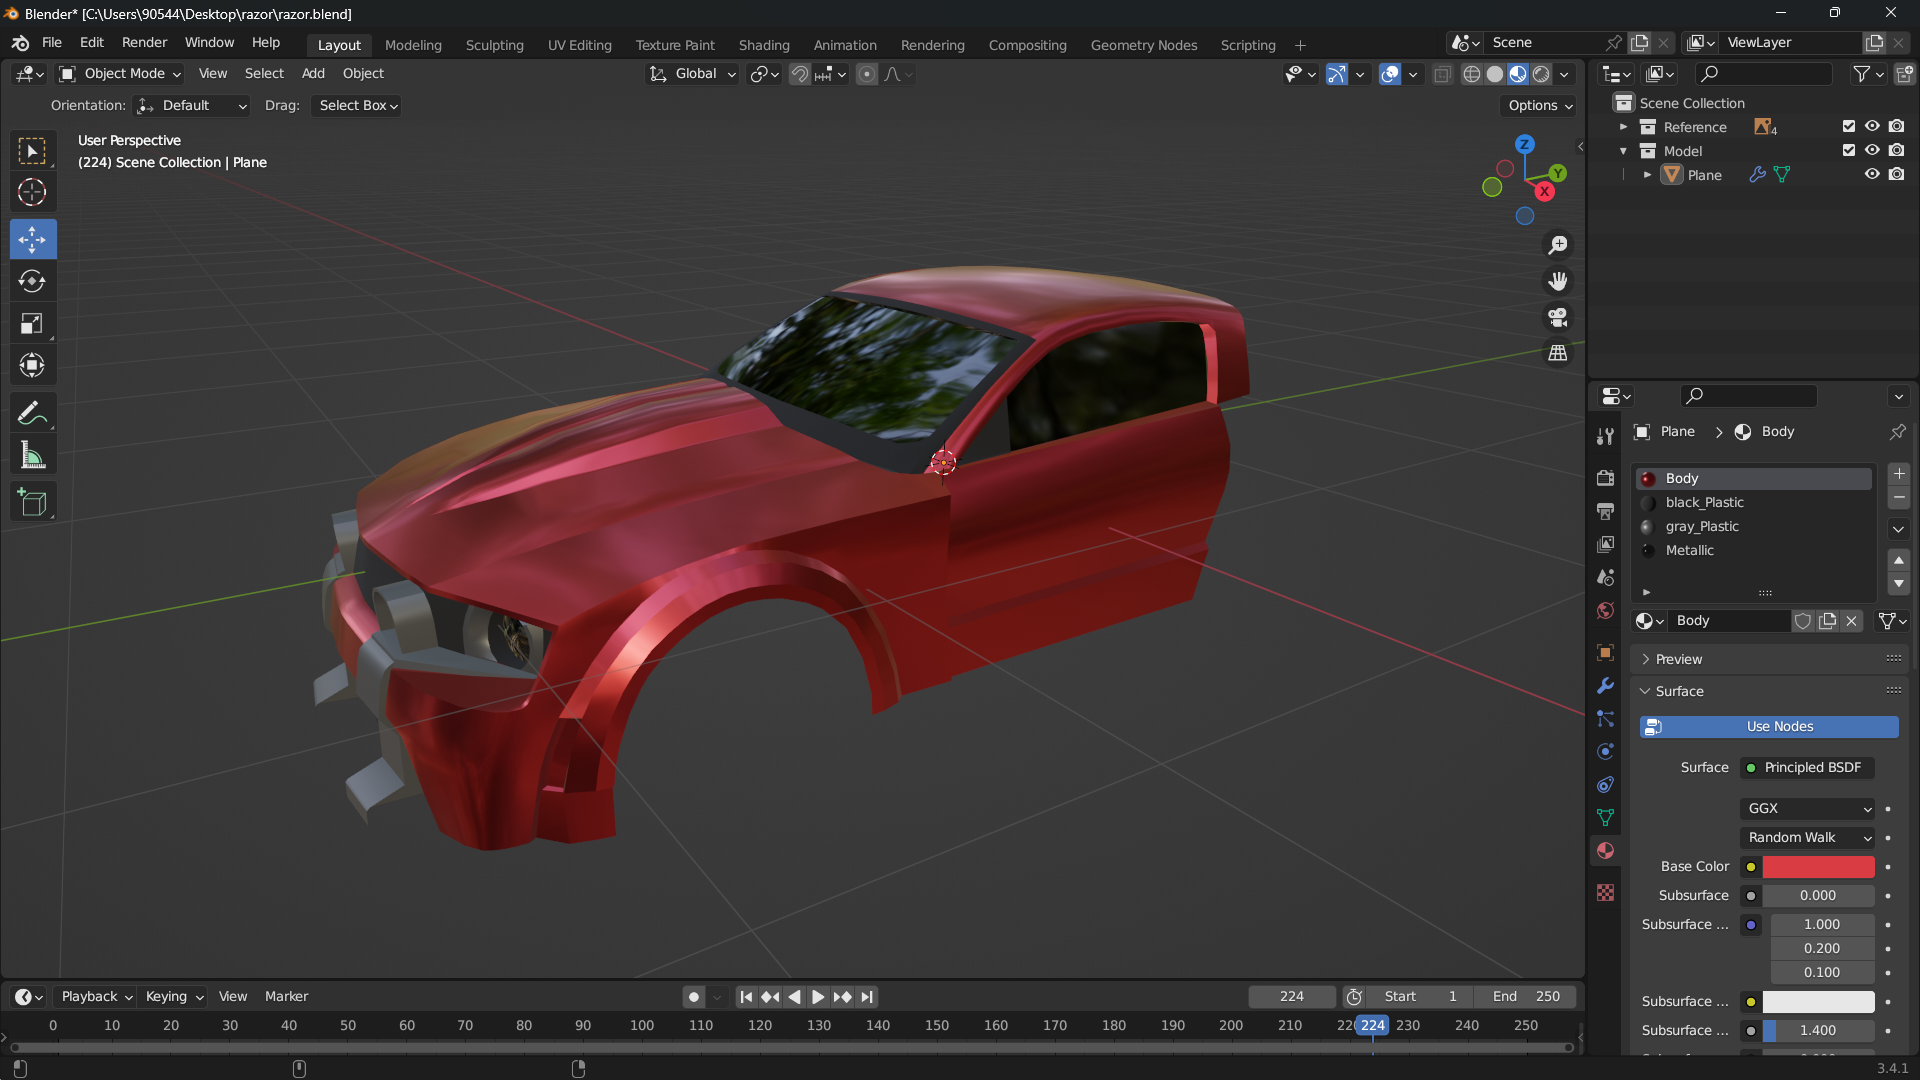Select the 3D Cursor tool
The height and width of the screenshot is (1080, 1920).
[32, 192]
